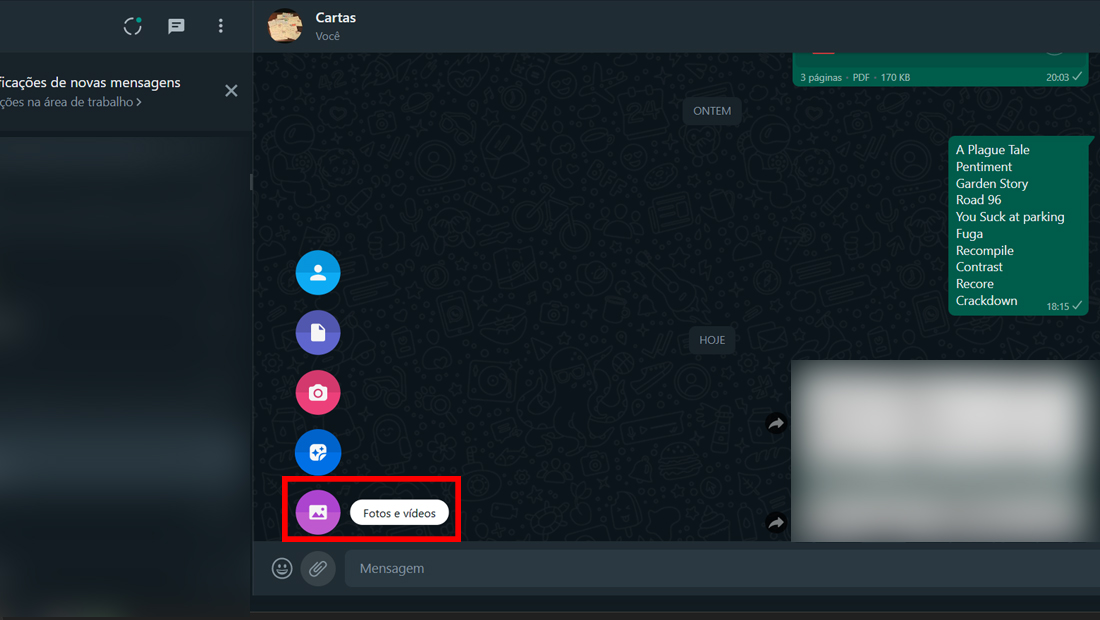
Task: Open the emoji picker
Action: coord(282,568)
